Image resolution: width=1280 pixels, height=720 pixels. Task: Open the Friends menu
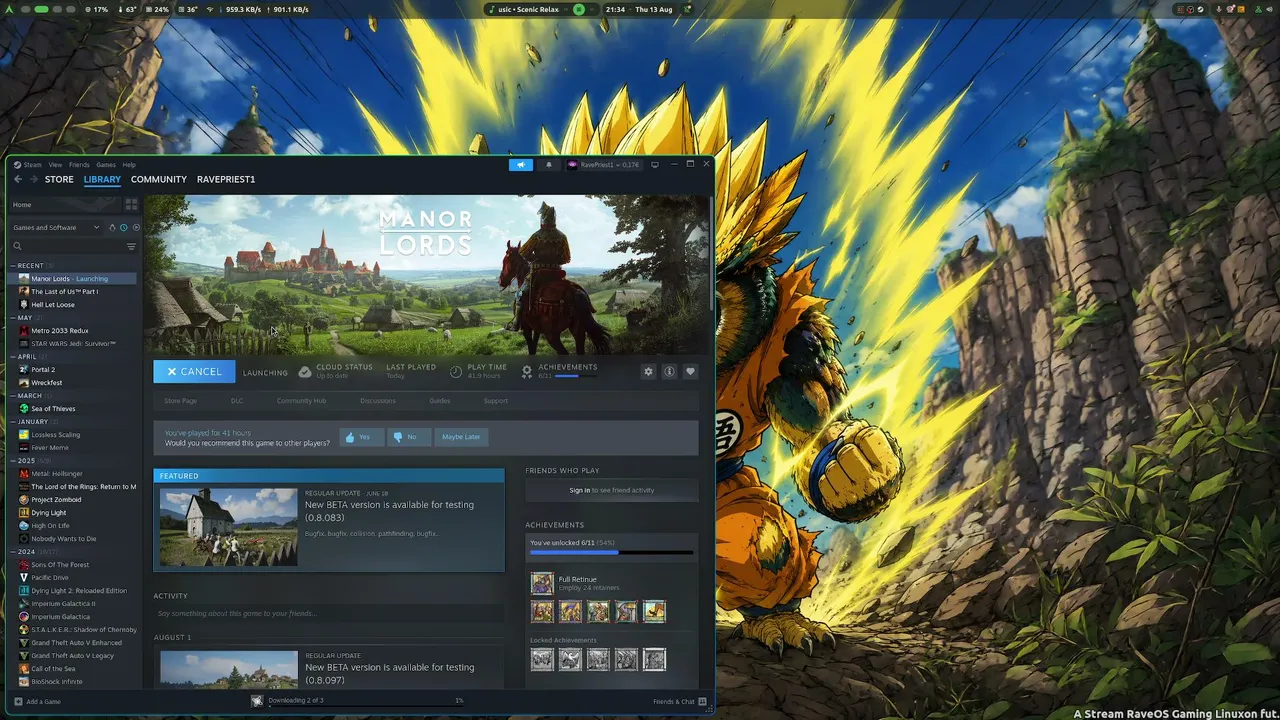tap(79, 164)
